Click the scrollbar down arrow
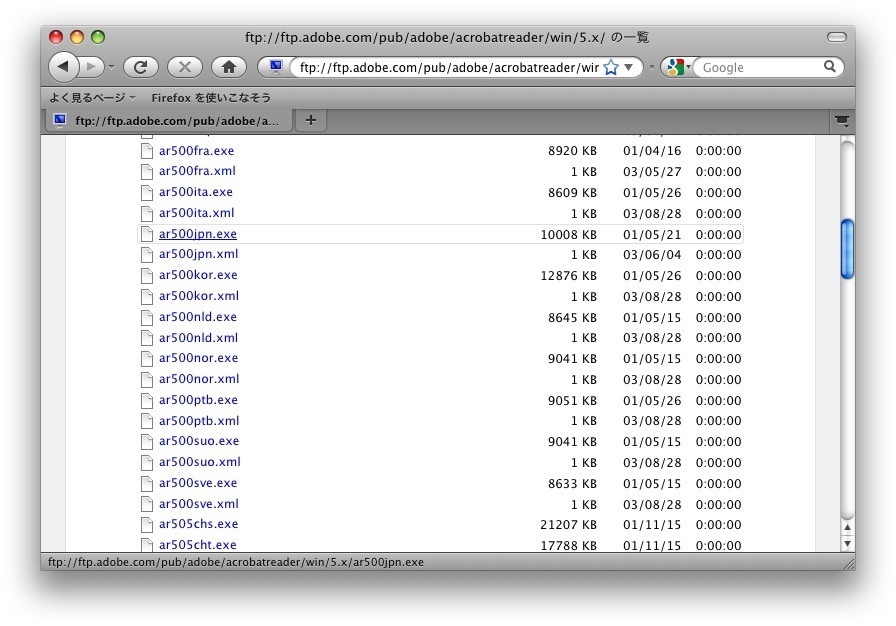896x626 pixels. (847, 544)
